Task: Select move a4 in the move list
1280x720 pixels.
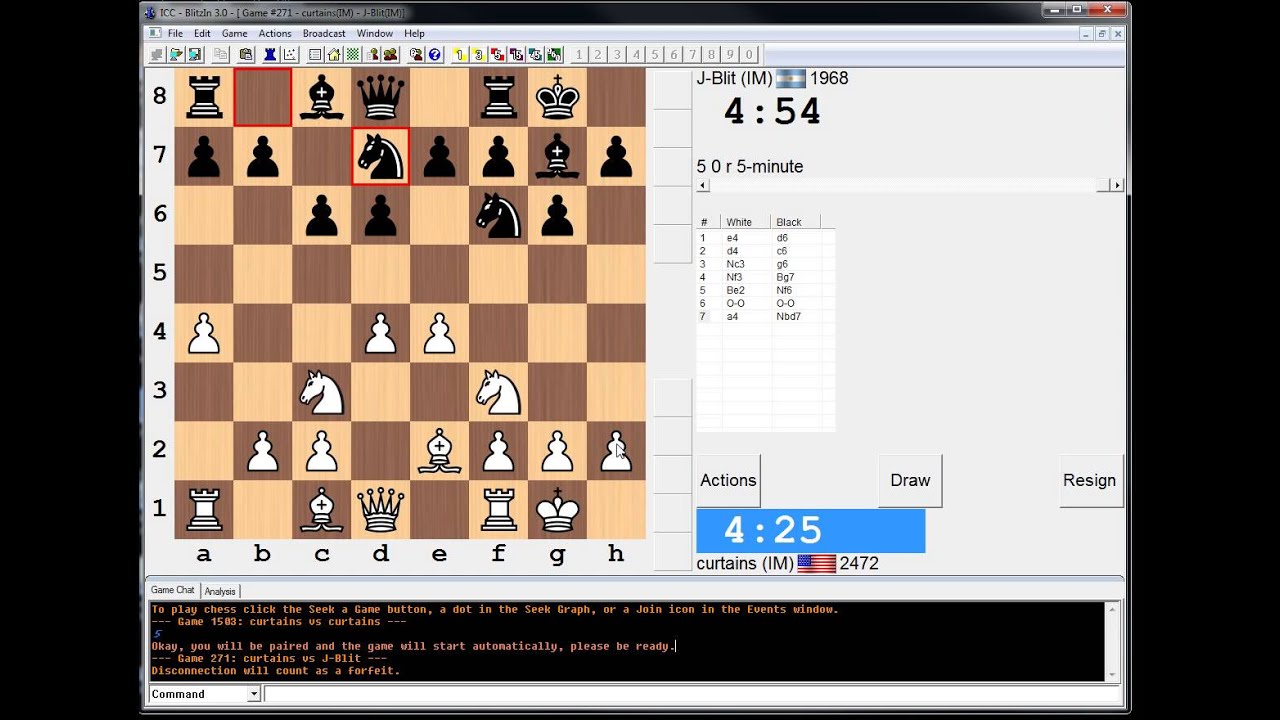Action: click(733, 316)
